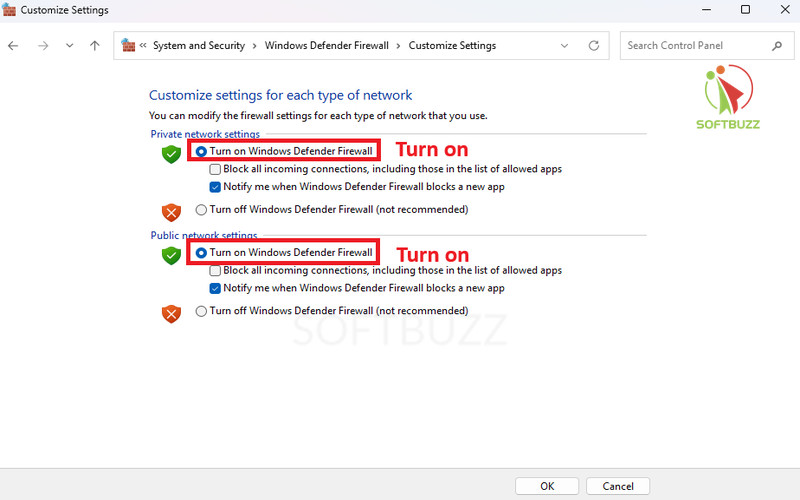The width and height of the screenshot is (800, 500).
Task: Click the search magnifier icon
Action: [x=777, y=46]
